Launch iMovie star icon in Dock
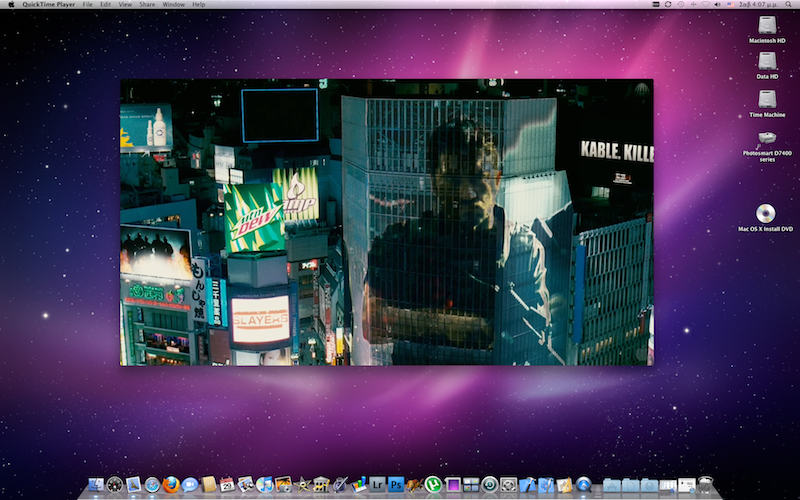 302,485
